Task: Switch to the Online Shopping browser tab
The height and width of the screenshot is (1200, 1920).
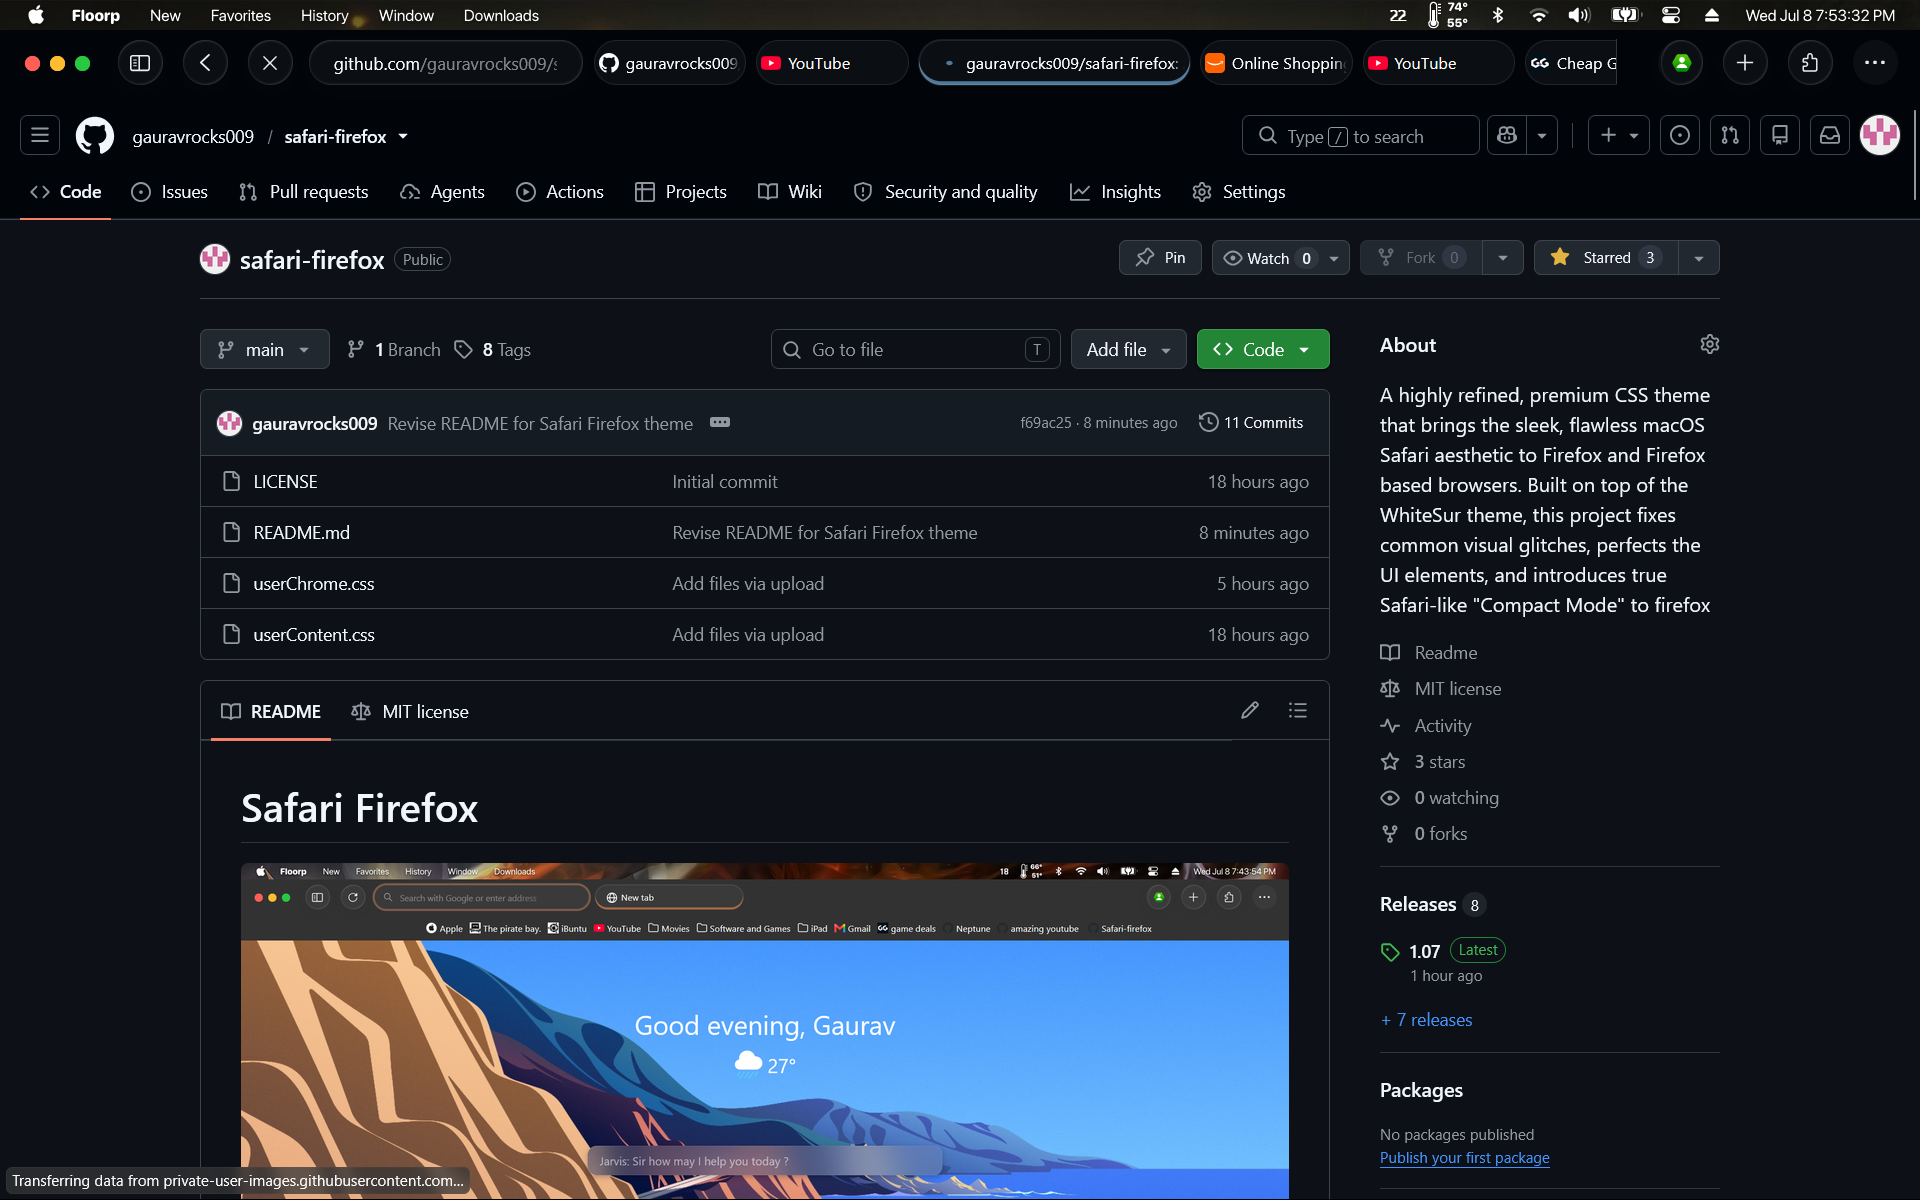Action: pos(1276,63)
